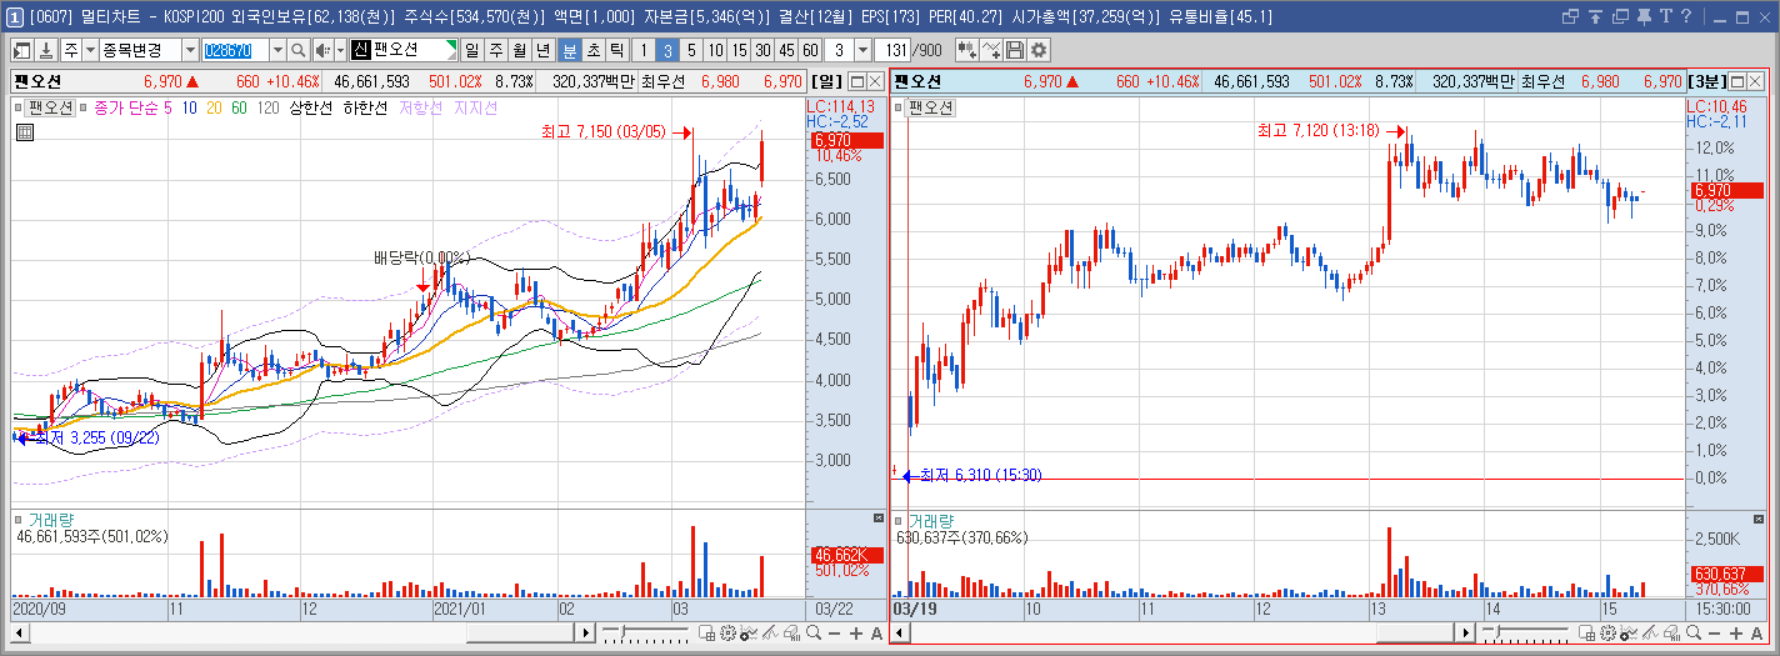Close the 3-minute chart pane
This screenshot has height=656, width=1780.
tap(1755, 81)
